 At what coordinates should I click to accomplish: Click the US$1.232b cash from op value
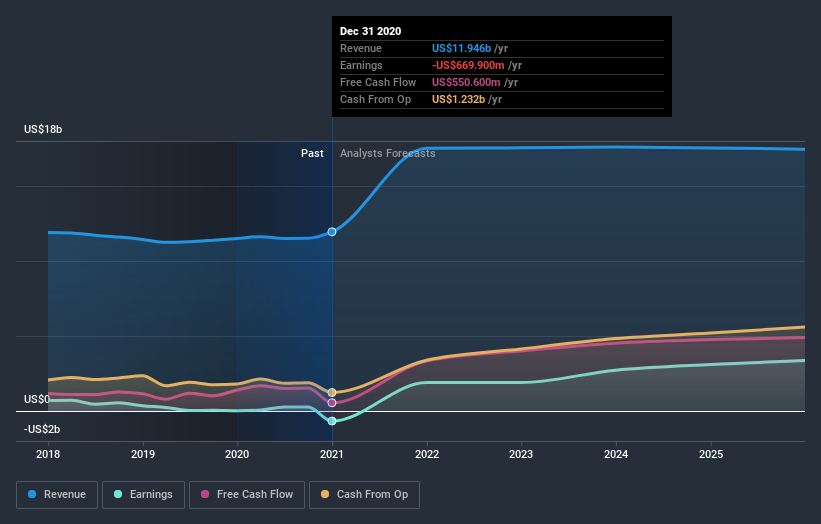[x=458, y=99]
